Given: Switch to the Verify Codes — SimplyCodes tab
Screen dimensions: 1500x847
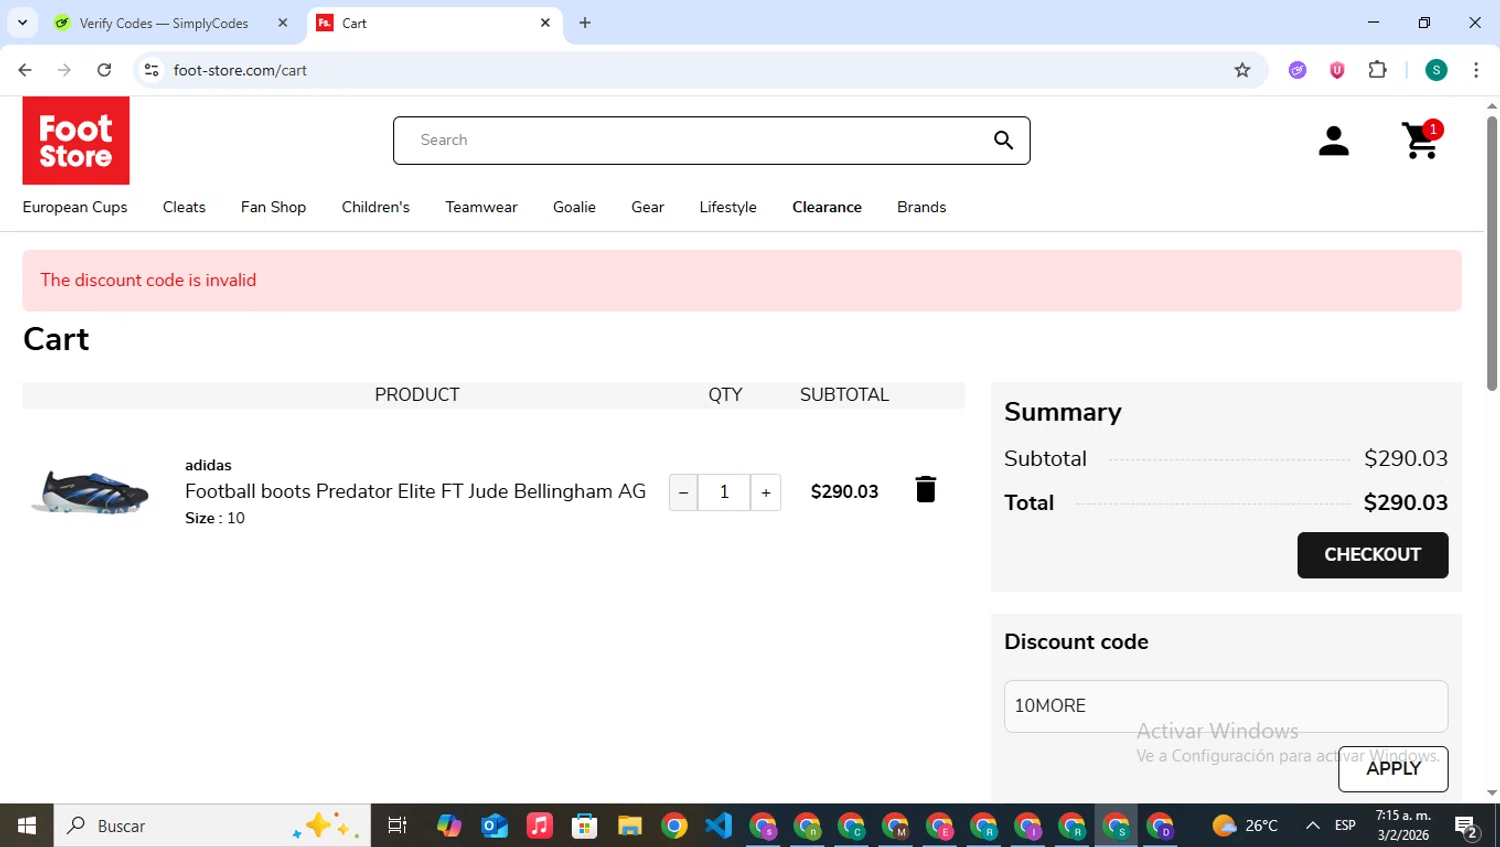Looking at the screenshot, I should click(165, 23).
